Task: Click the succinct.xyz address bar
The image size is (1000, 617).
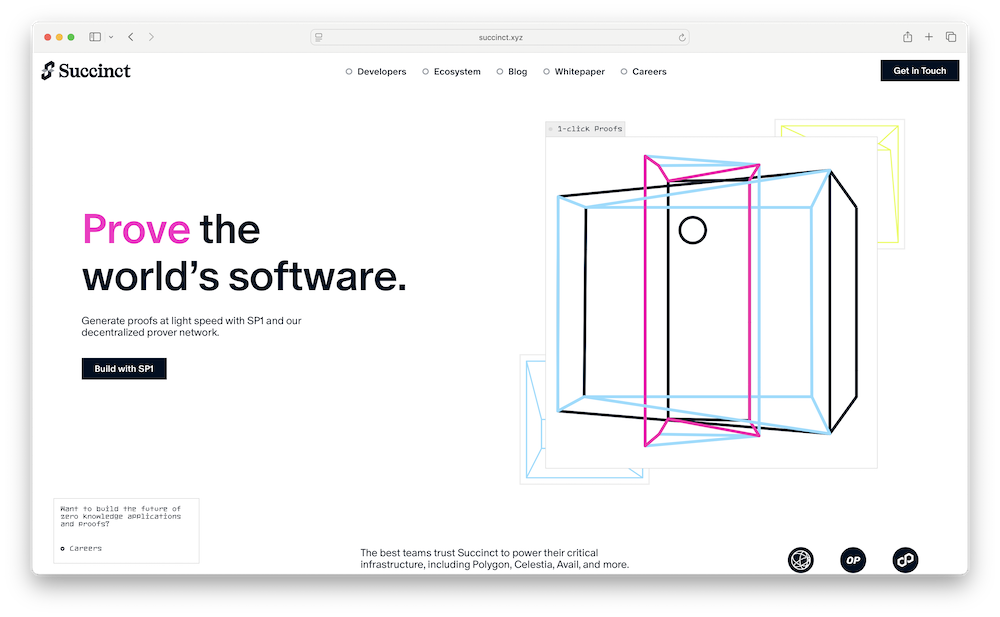Action: (500, 37)
